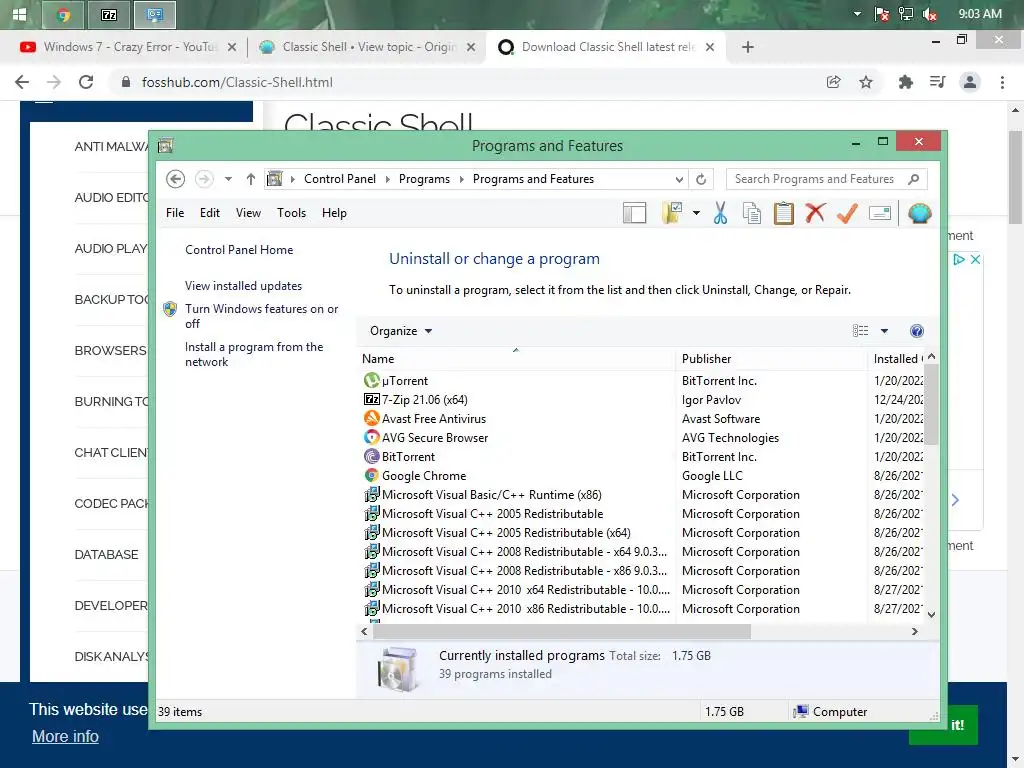Open the recent locations dropdown arrow
Image resolution: width=1024 pixels, height=768 pixels.
pyautogui.click(x=228, y=179)
